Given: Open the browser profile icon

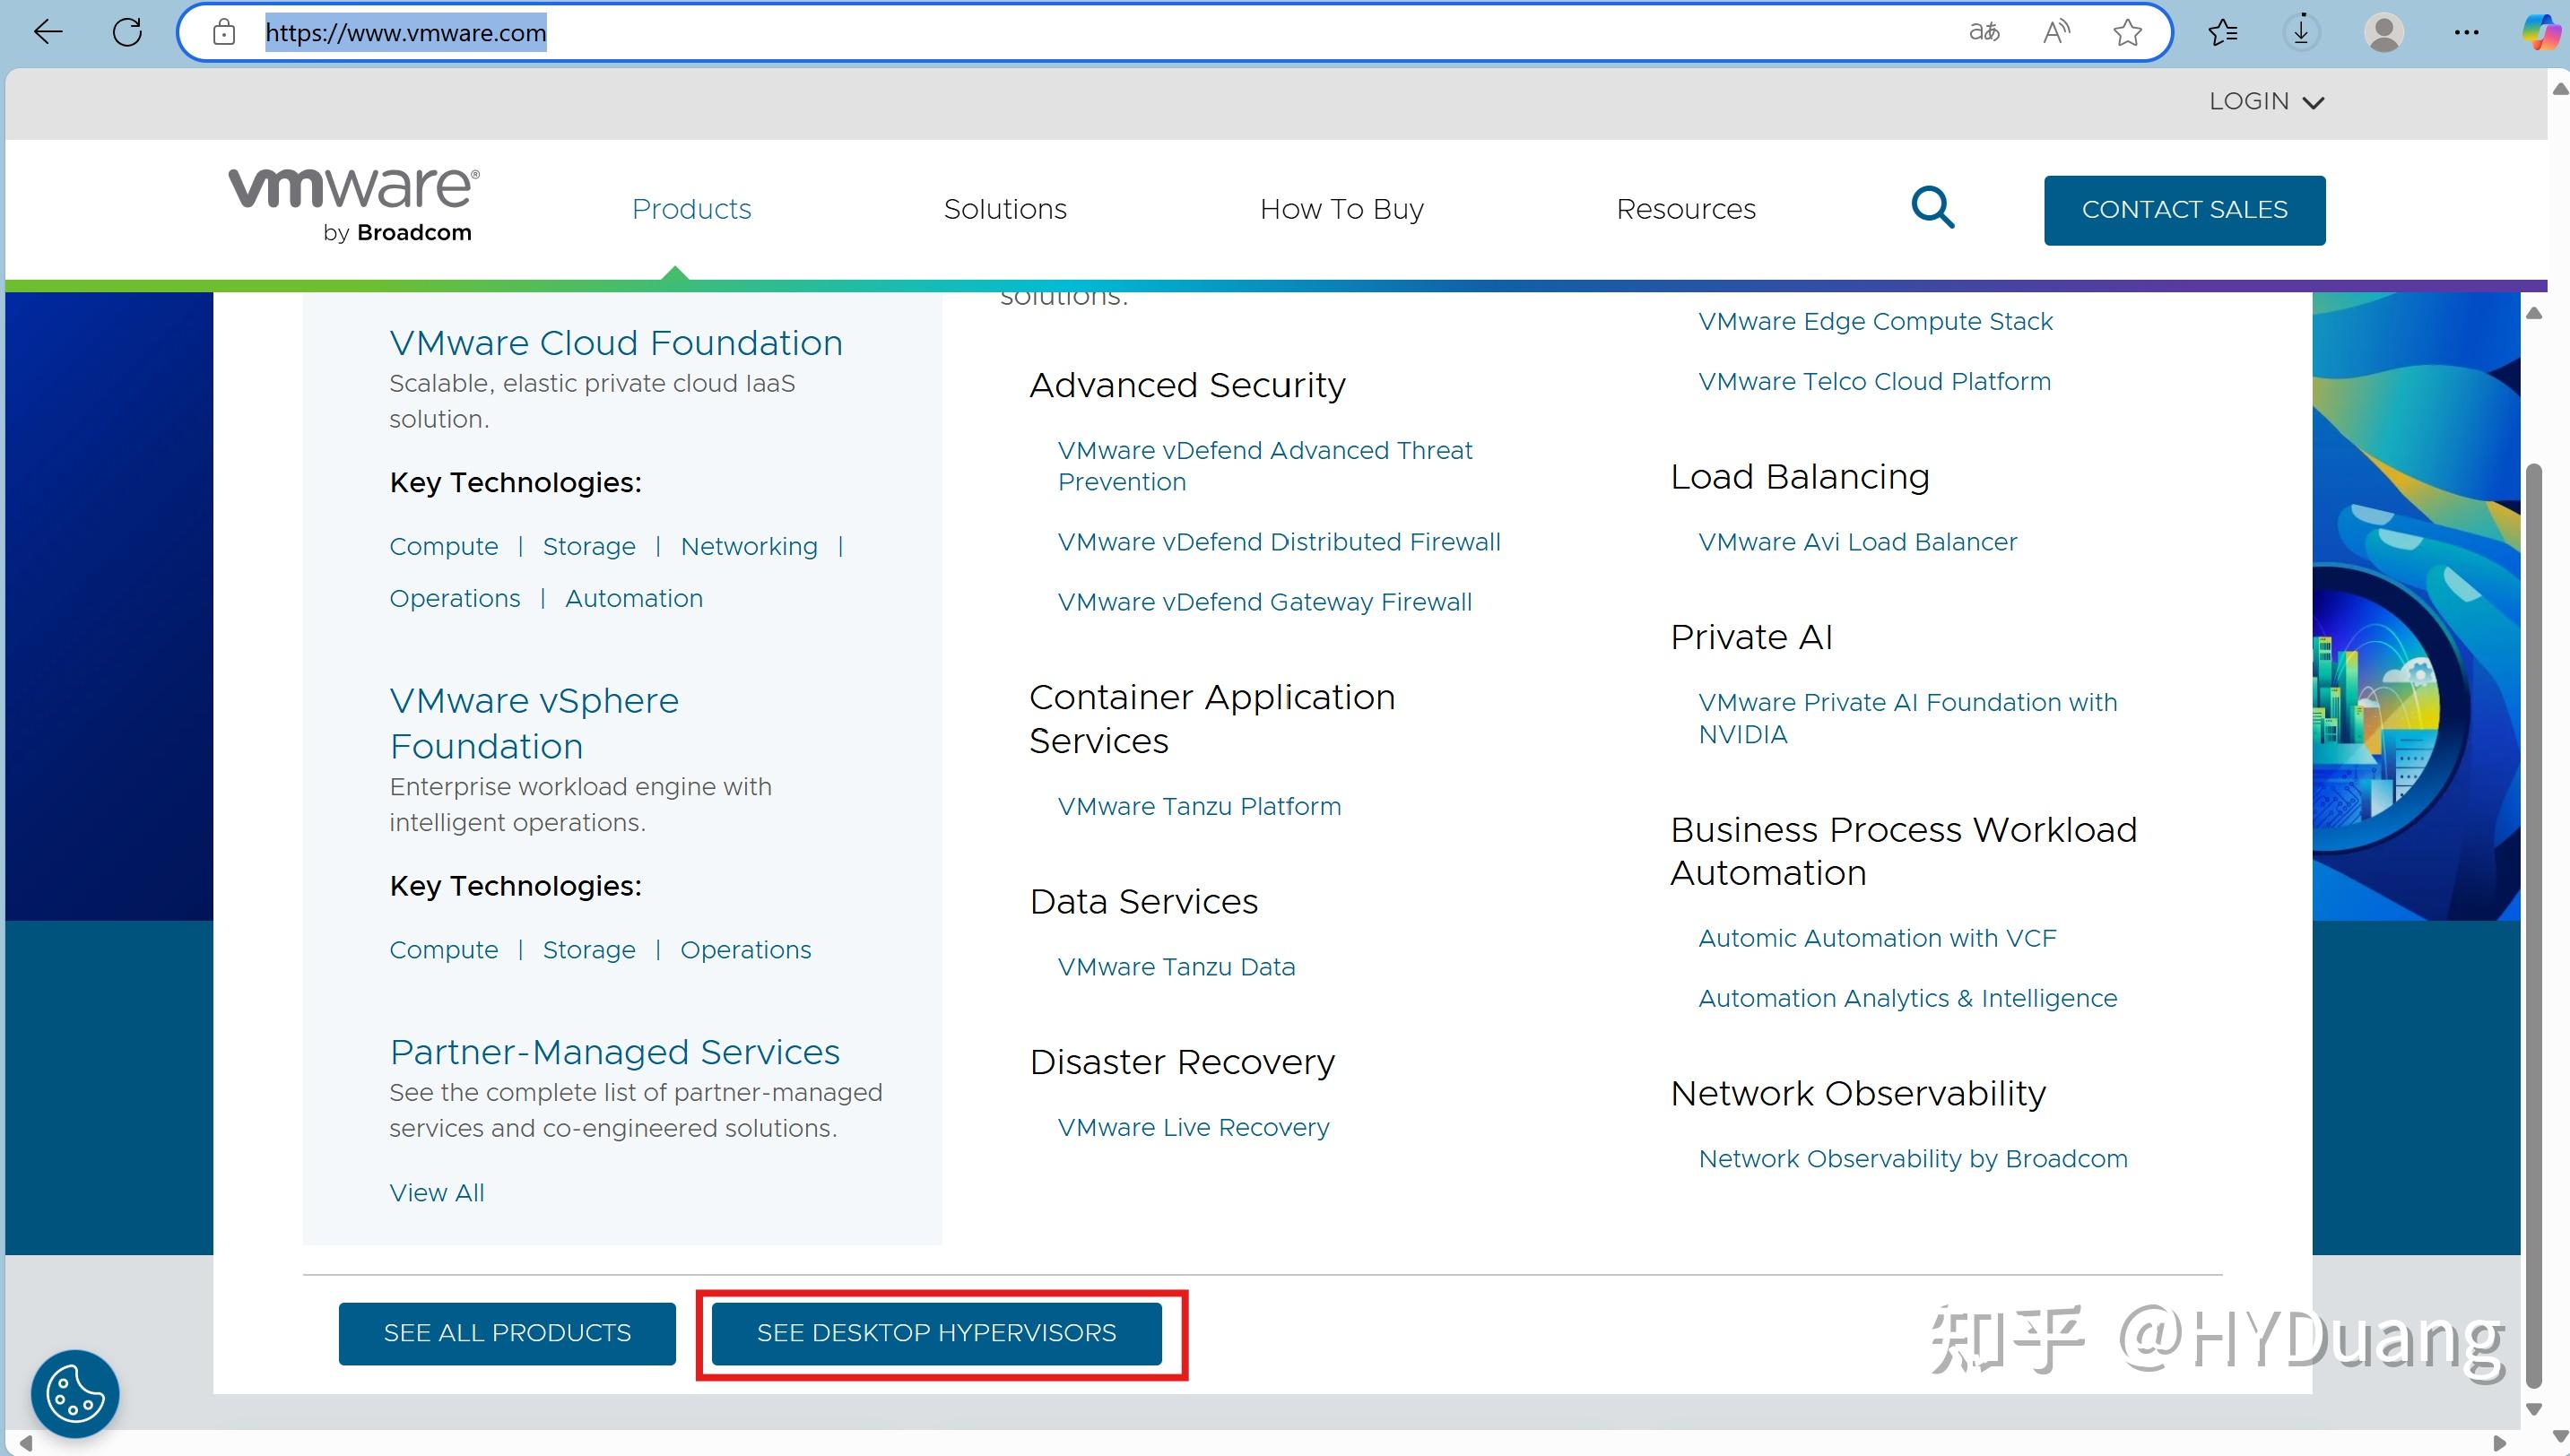Looking at the screenshot, I should (2383, 32).
